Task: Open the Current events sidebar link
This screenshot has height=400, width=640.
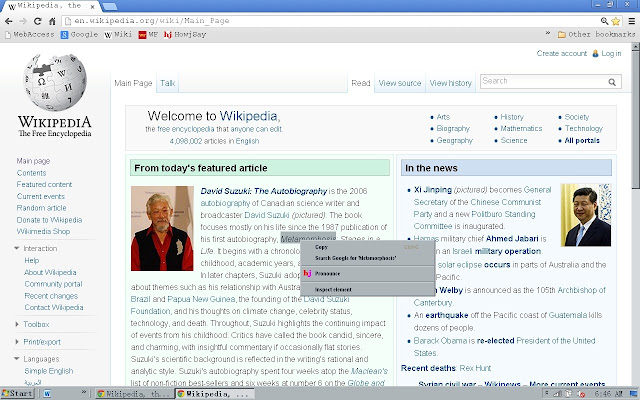Action: (40, 196)
